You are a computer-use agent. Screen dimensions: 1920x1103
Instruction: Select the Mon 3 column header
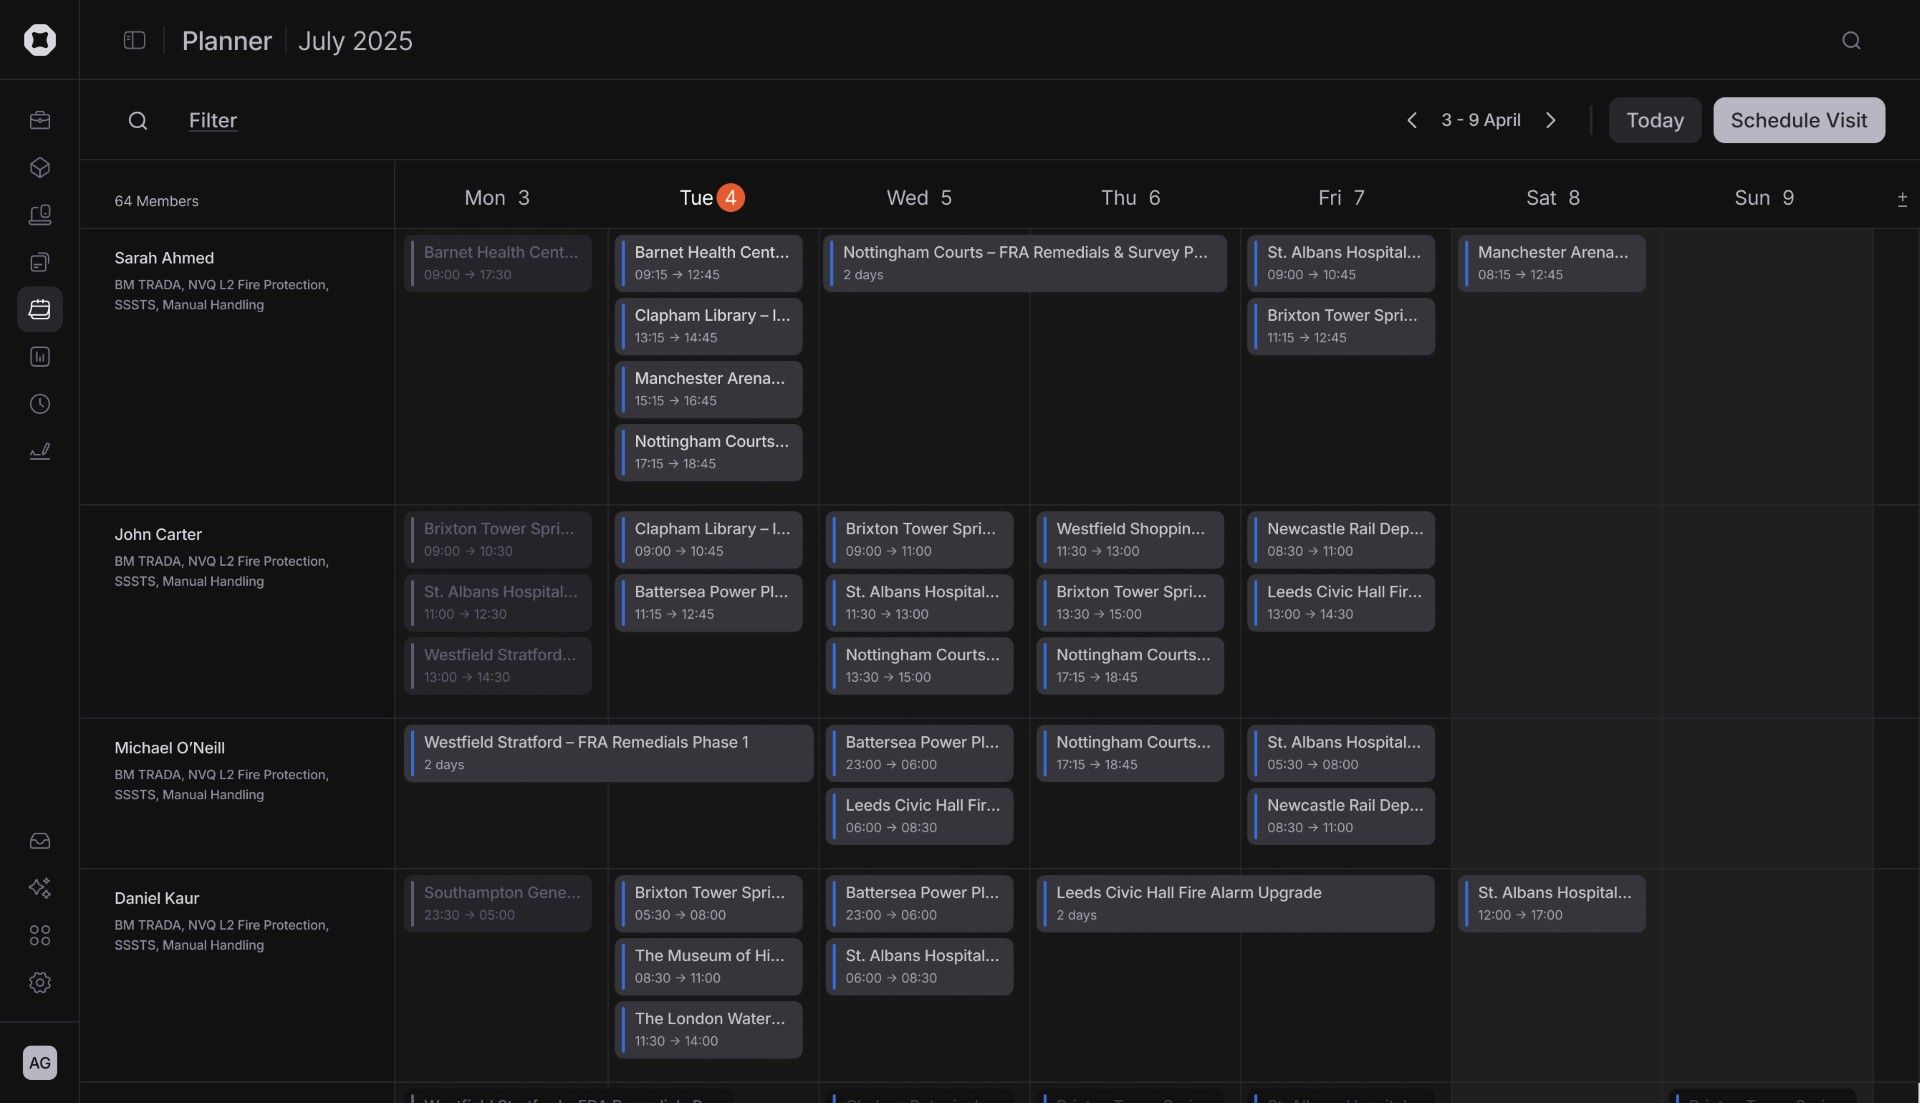(x=497, y=198)
